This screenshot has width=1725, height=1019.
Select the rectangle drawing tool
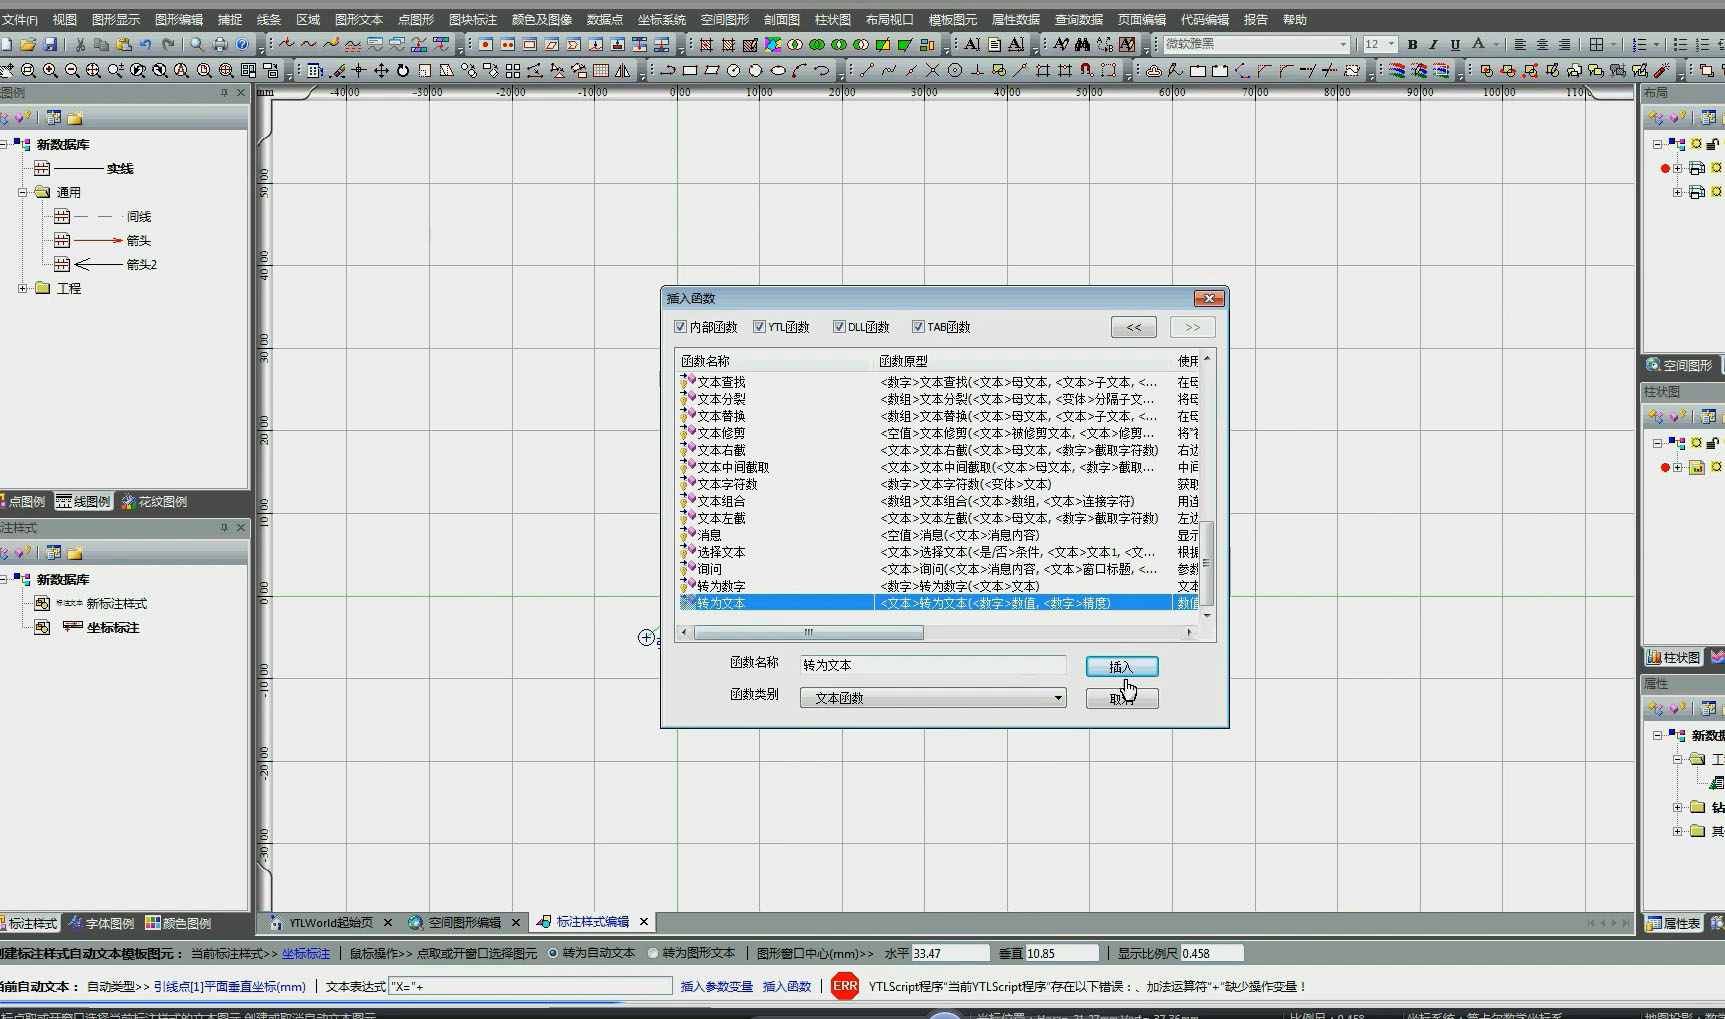tap(690, 70)
